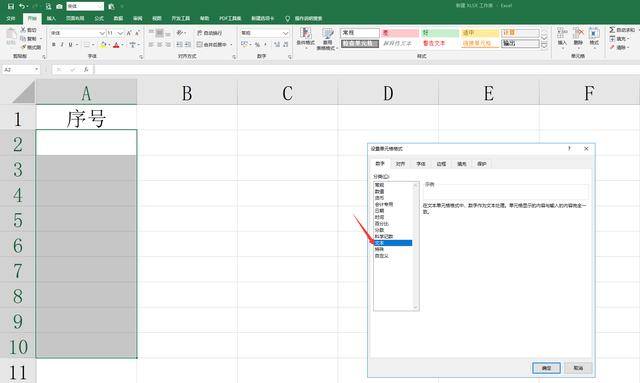
Task: Switch to the Formulas (公式) ribbon tab
Action: tap(99, 18)
